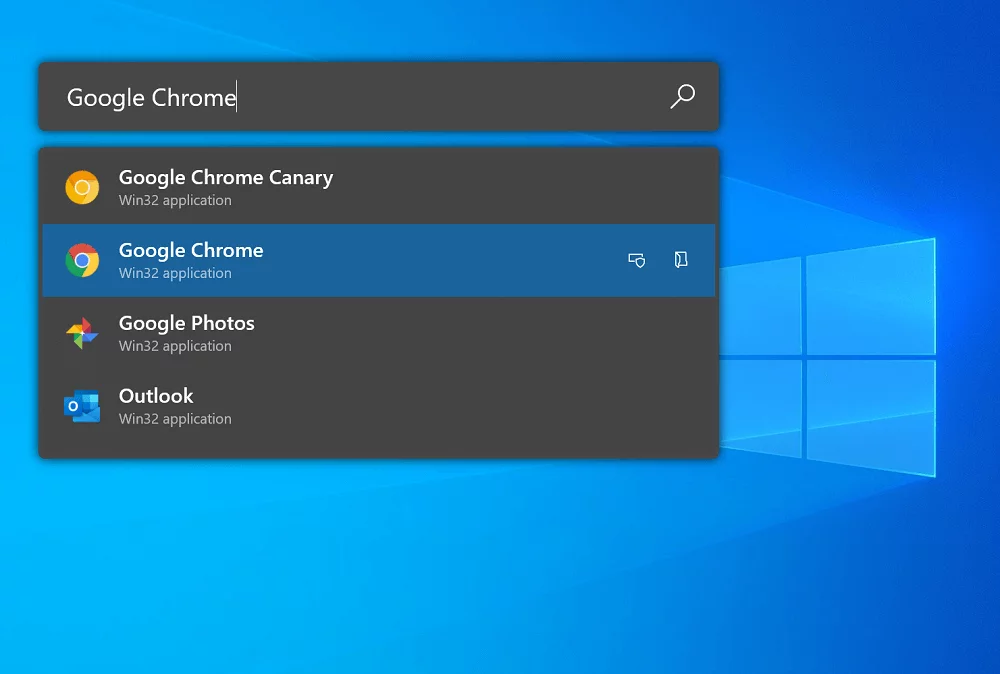Click Win32 application subtitle under Outlook
Screen dimensions: 1000x674
(x=175, y=420)
